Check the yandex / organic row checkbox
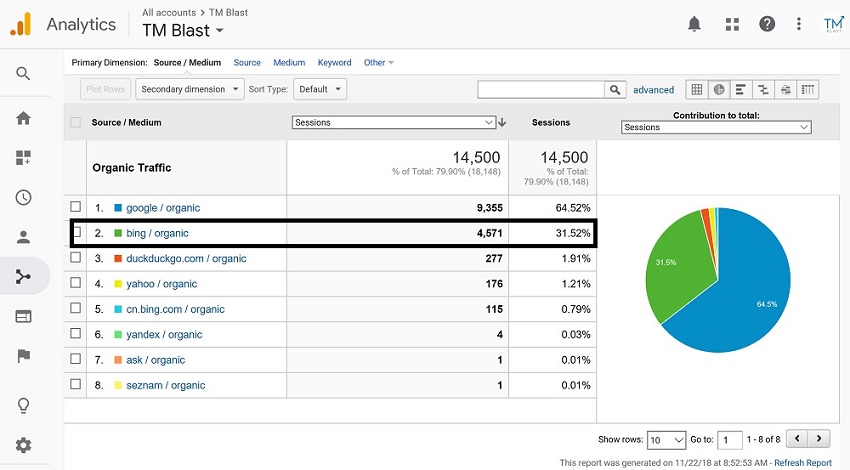The width and height of the screenshot is (850, 470). click(x=75, y=333)
